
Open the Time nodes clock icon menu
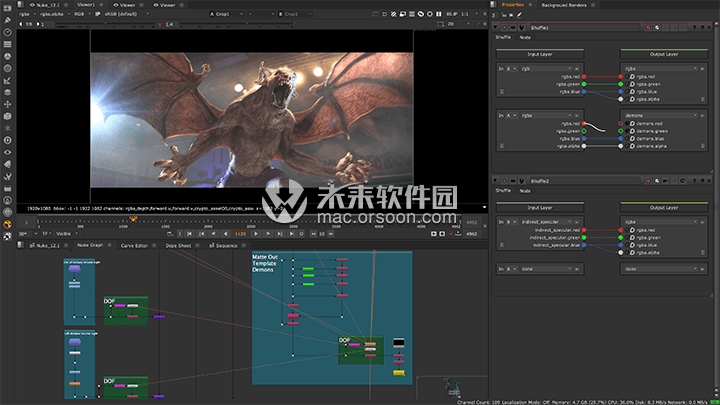tap(7, 32)
